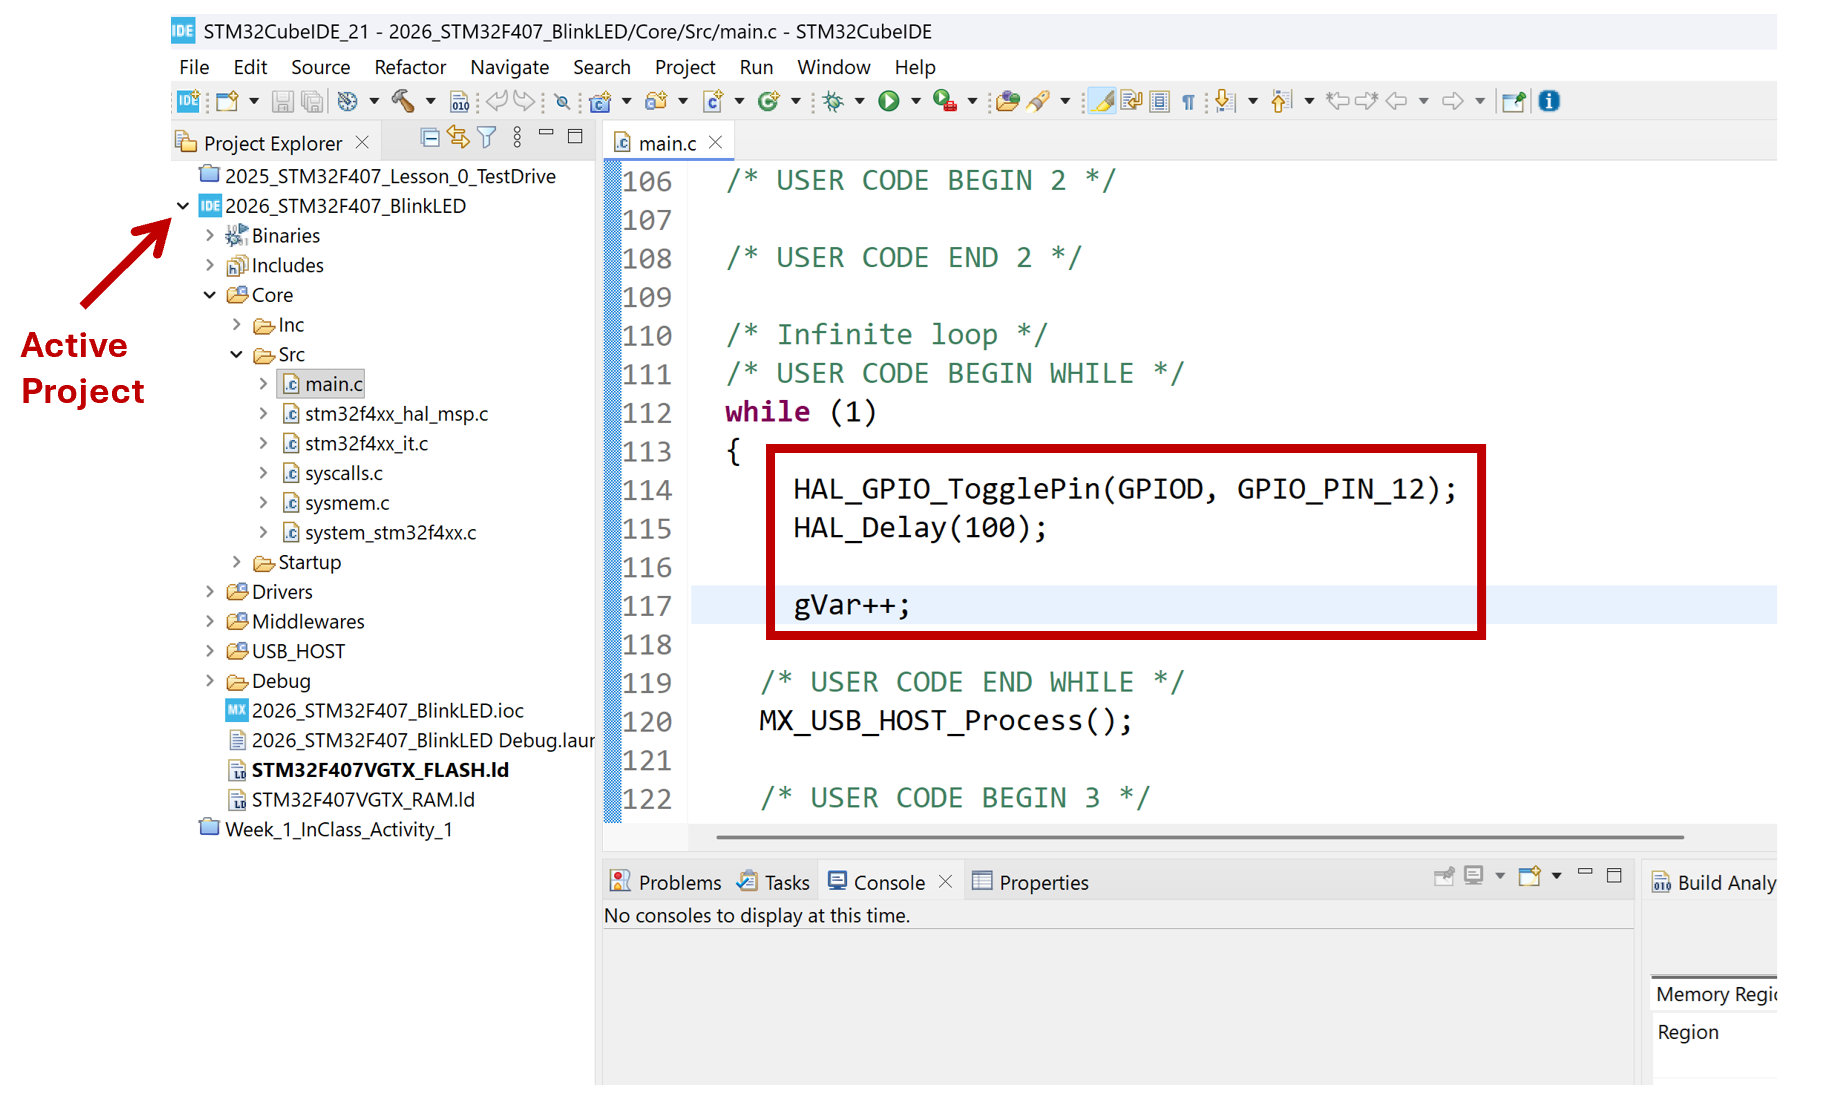Switch to the Problems tab
The height and width of the screenshot is (1106, 1824).
(667, 882)
